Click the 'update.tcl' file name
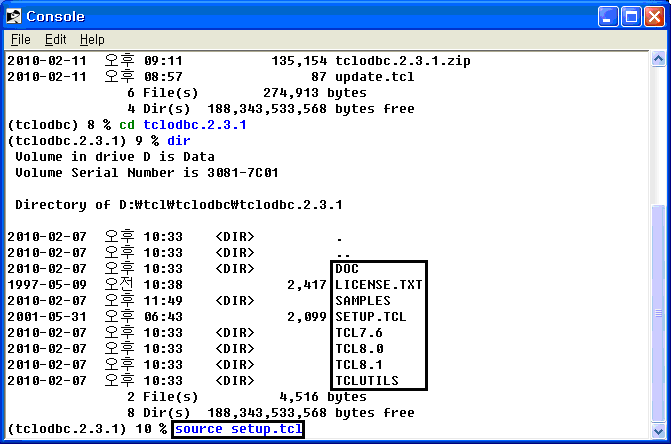671x444 pixels. pyautogui.click(x=374, y=77)
